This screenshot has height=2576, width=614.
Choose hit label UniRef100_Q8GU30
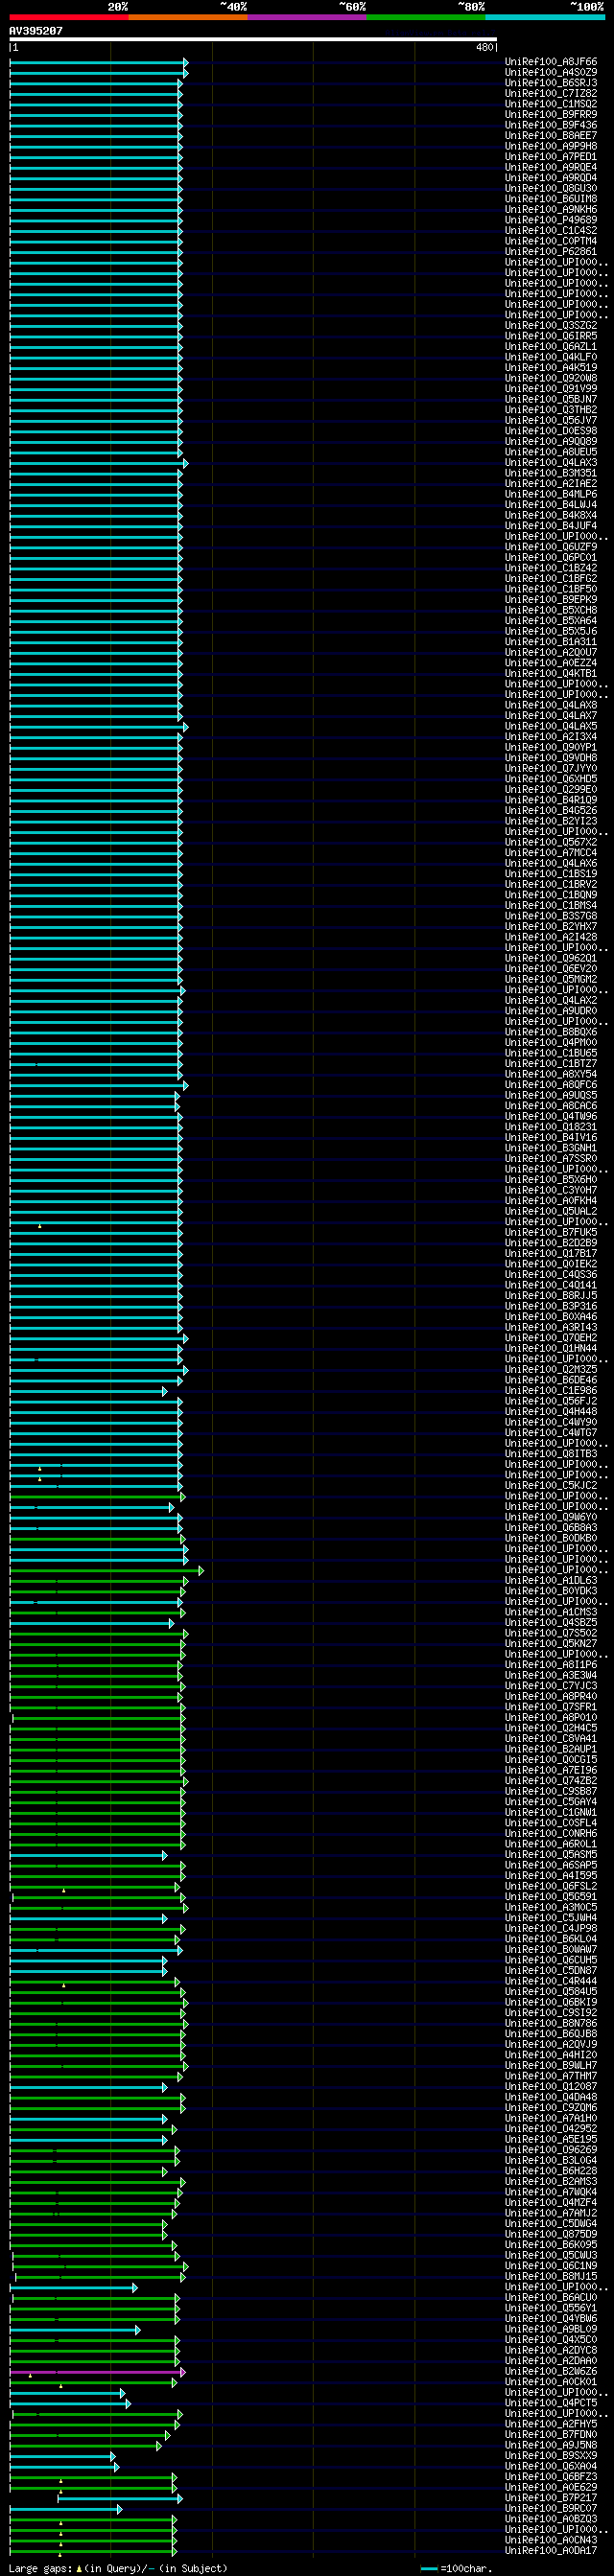[x=551, y=188]
